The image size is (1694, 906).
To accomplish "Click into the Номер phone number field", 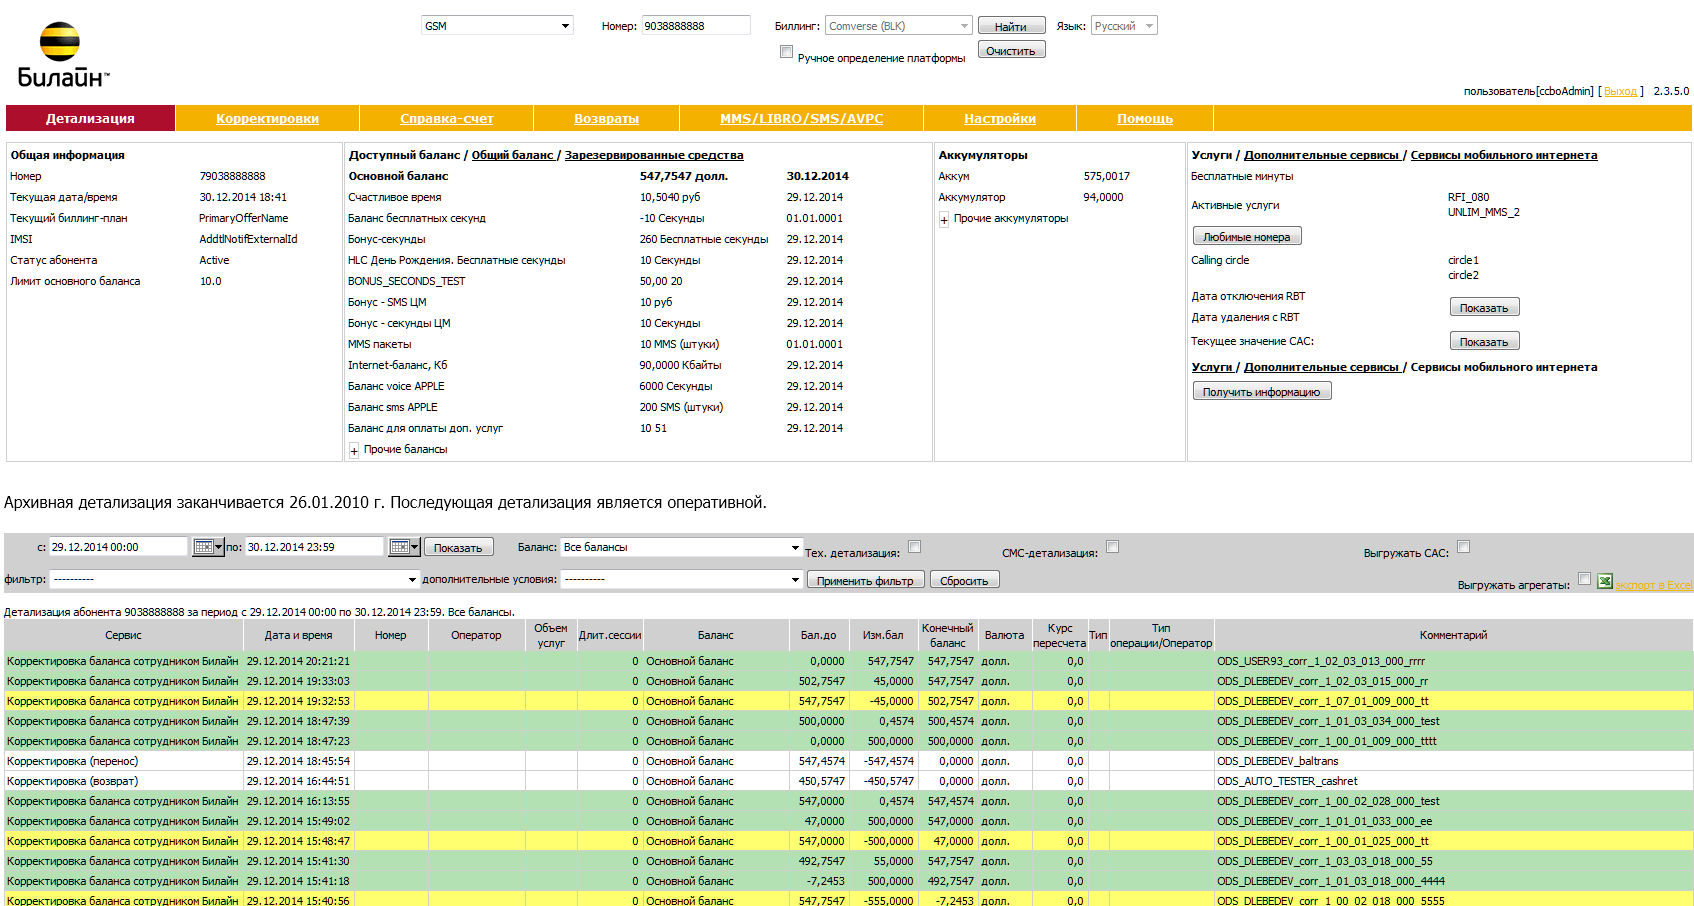I will tap(696, 26).
